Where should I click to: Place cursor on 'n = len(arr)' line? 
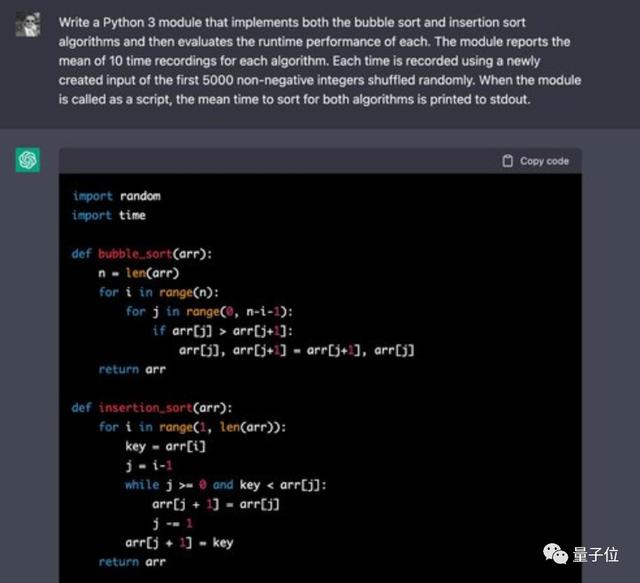pyautogui.click(x=139, y=273)
